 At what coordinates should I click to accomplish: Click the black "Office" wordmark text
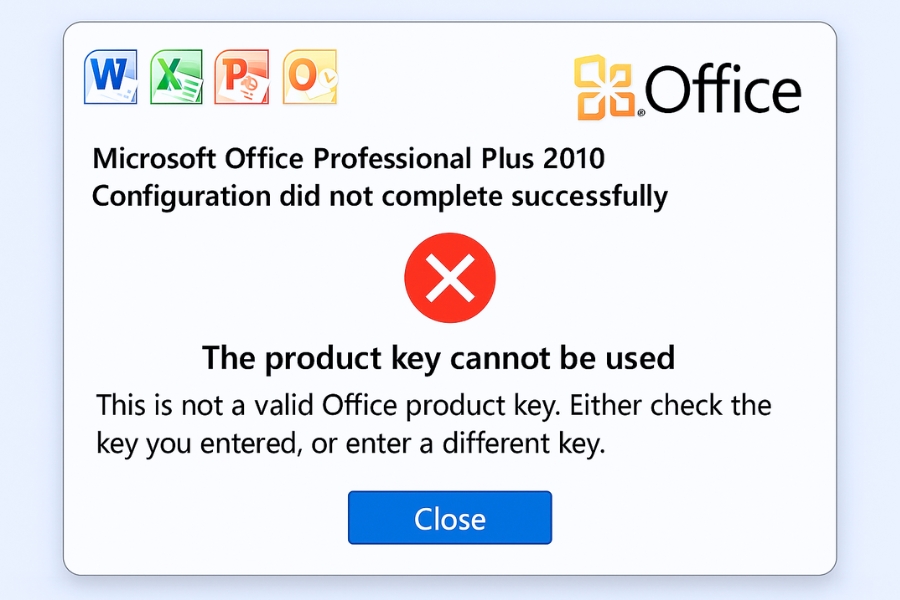(x=723, y=89)
